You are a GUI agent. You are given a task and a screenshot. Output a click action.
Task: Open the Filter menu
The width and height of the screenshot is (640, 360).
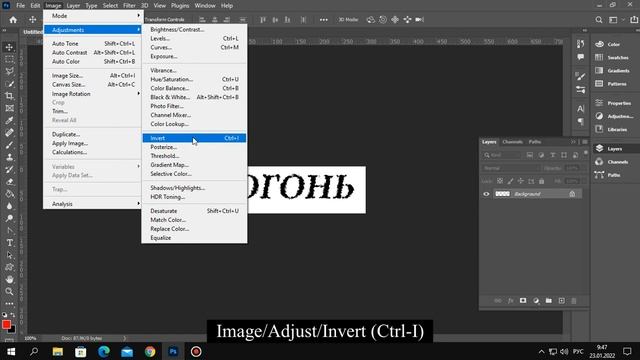[129, 6]
